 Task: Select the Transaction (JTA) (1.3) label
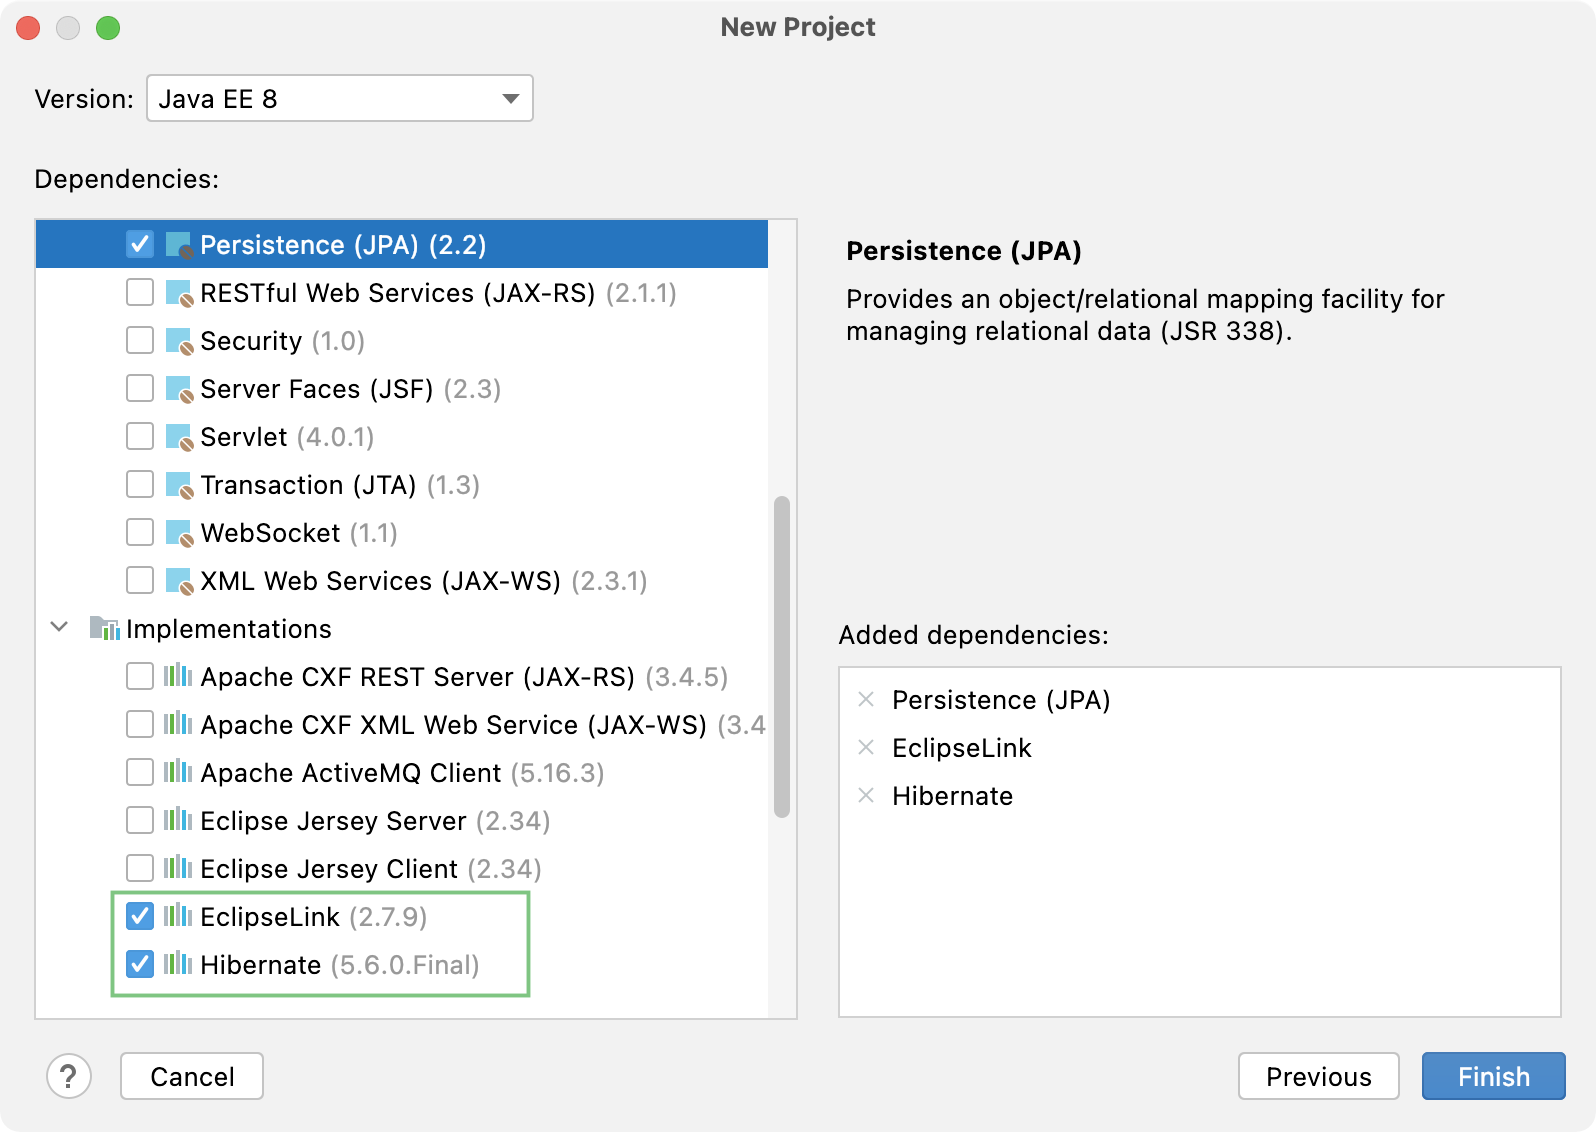tap(340, 485)
